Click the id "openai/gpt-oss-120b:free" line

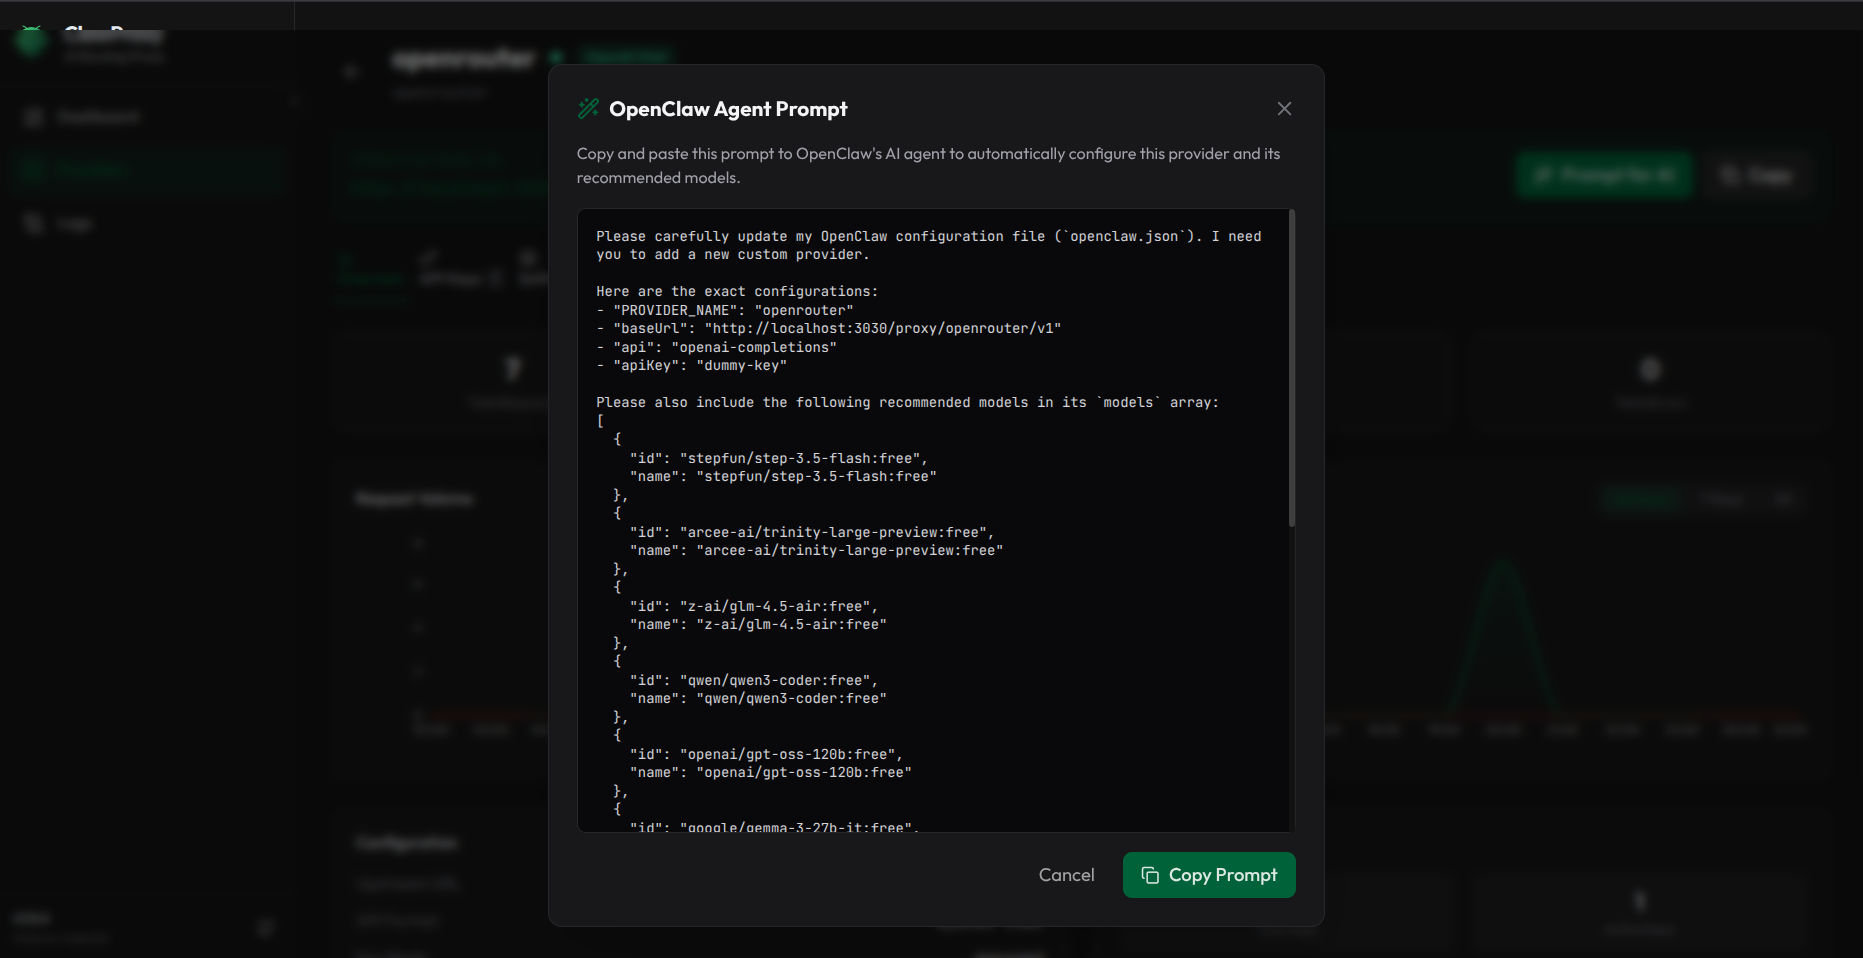tap(766, 754)
